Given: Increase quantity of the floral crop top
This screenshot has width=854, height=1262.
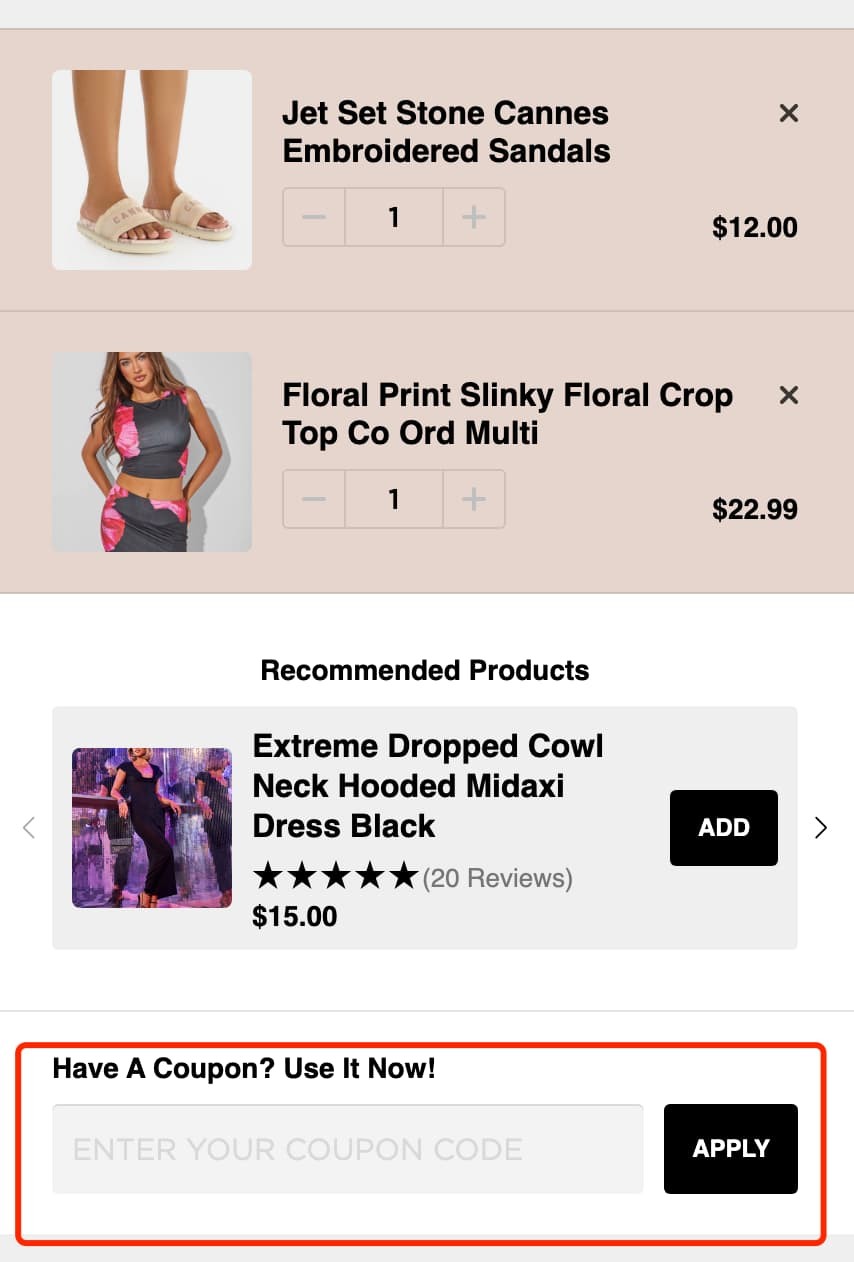Looking at the screenshot, I should [x=473, y=499].
